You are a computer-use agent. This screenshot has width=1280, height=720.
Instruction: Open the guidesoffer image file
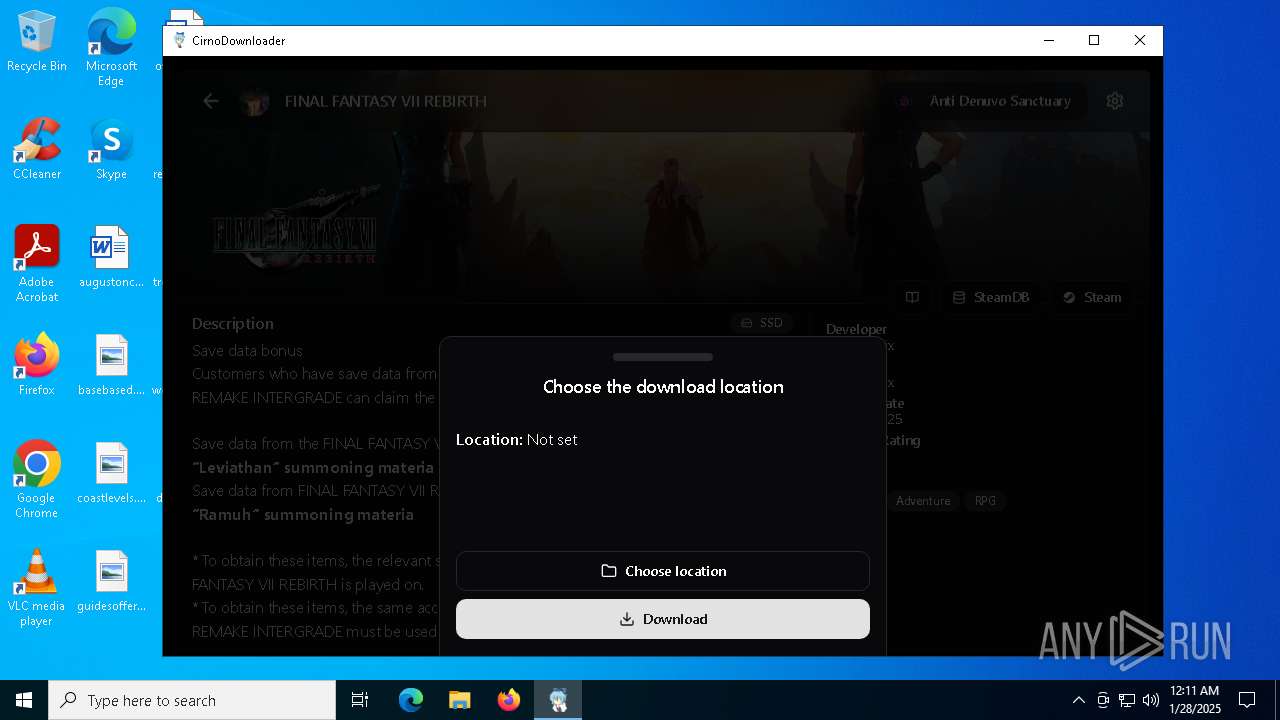(111, 582)
